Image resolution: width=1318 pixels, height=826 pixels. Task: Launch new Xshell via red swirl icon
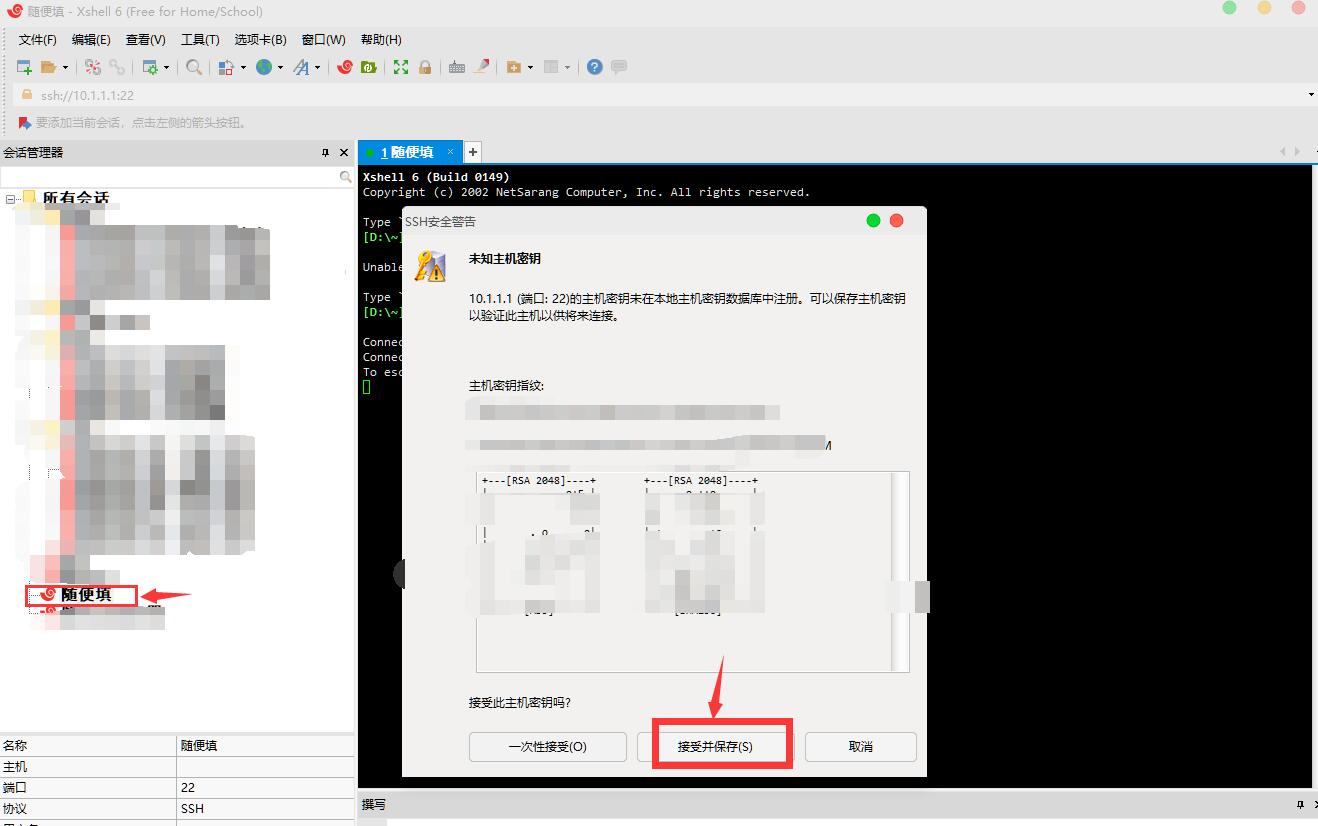[x=345, y=67]
